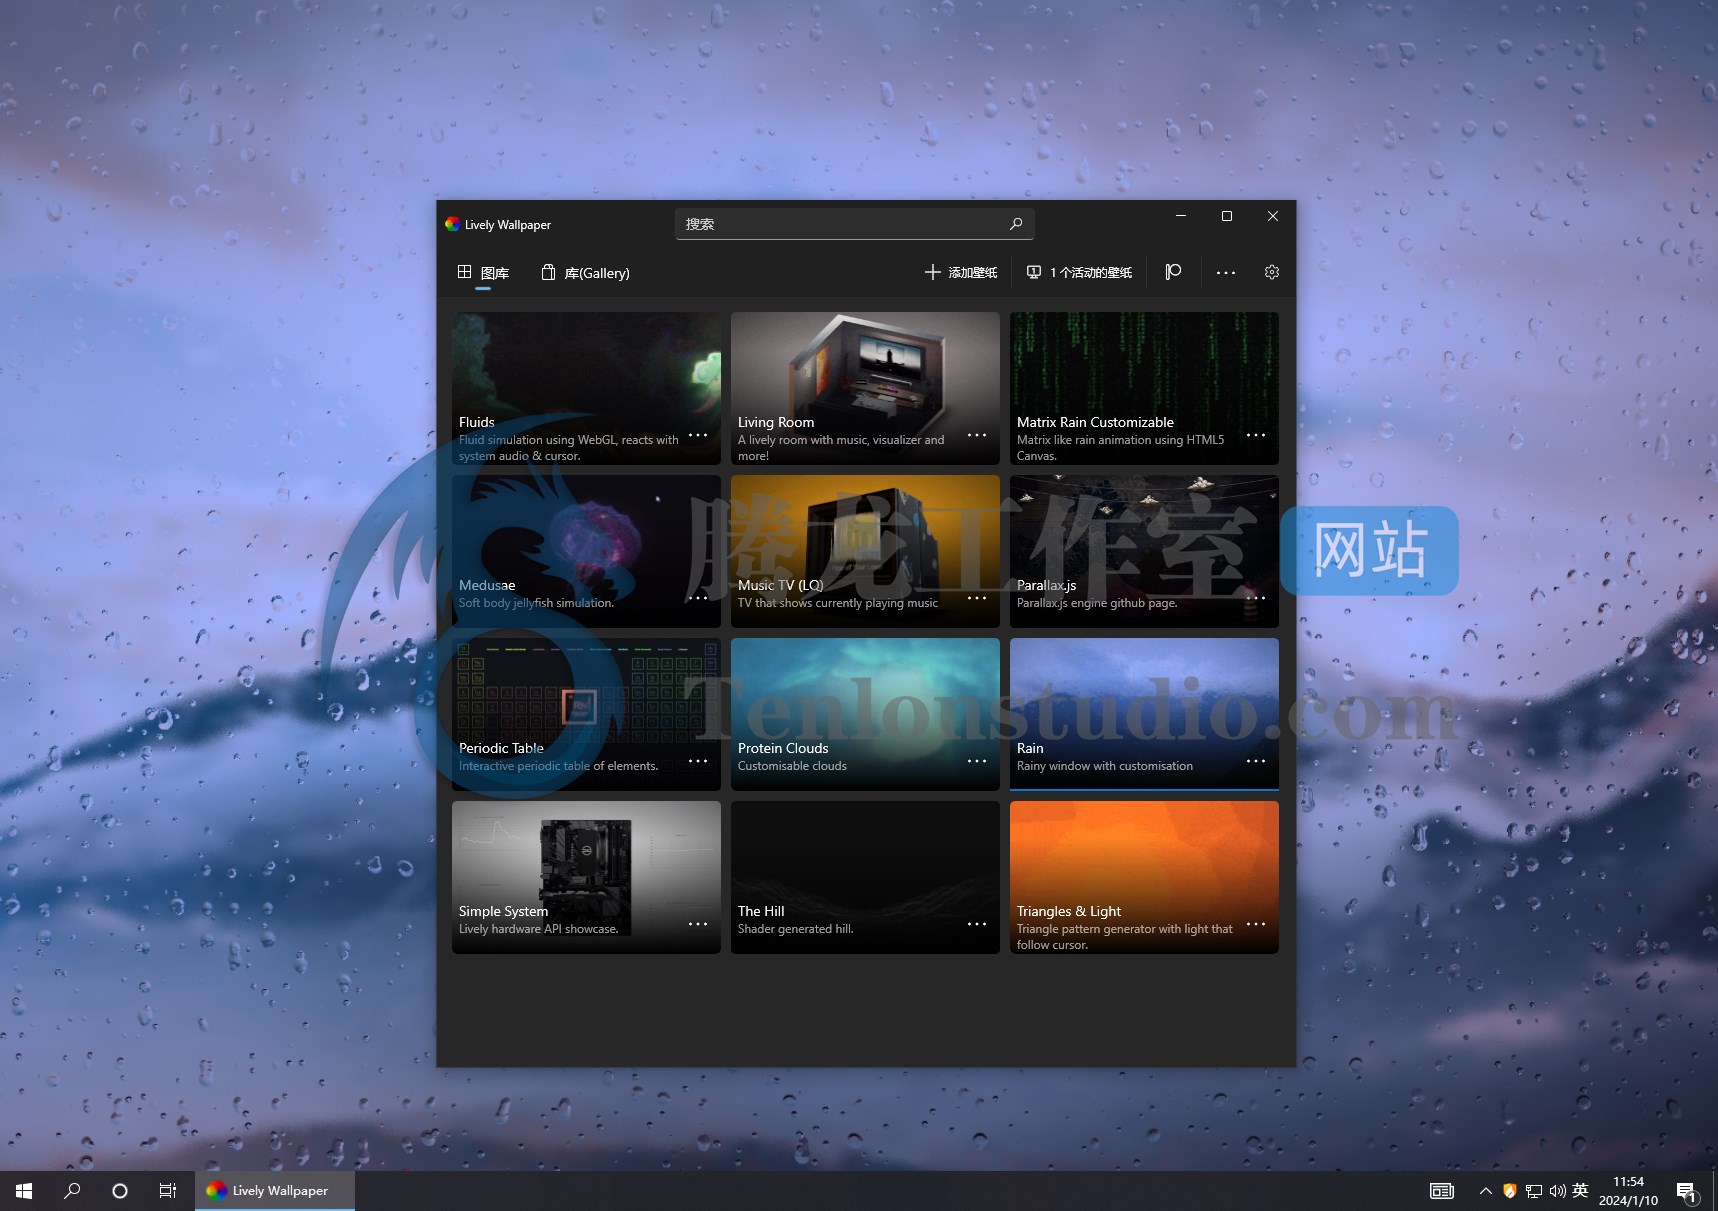The width and height of the screenshot is (1718, 1211).
Task: Select the Protein Clouds wallpaper
Action: click(x=865, y=714)
